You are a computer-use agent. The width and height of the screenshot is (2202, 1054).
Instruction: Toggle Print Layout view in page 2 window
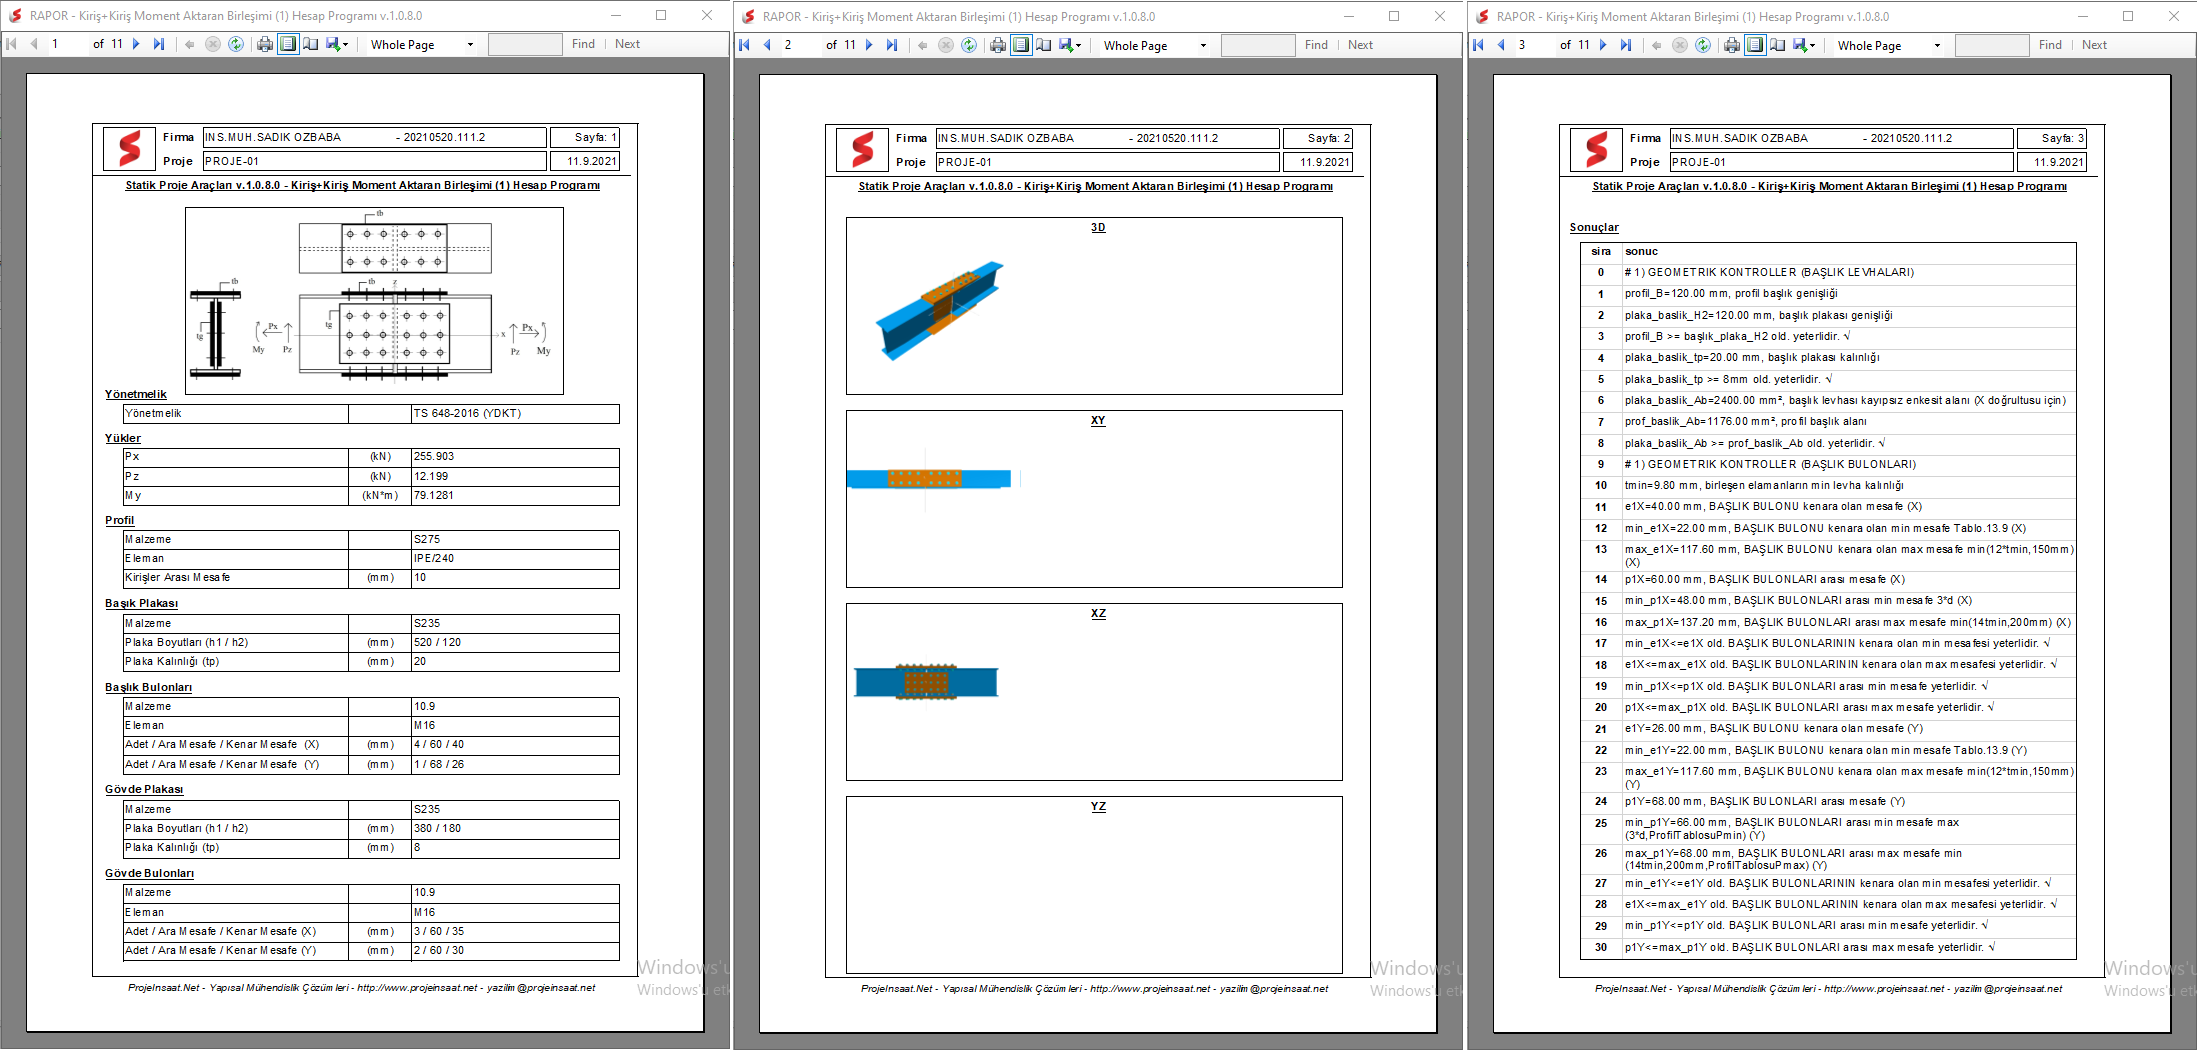tap(1021, 45)
